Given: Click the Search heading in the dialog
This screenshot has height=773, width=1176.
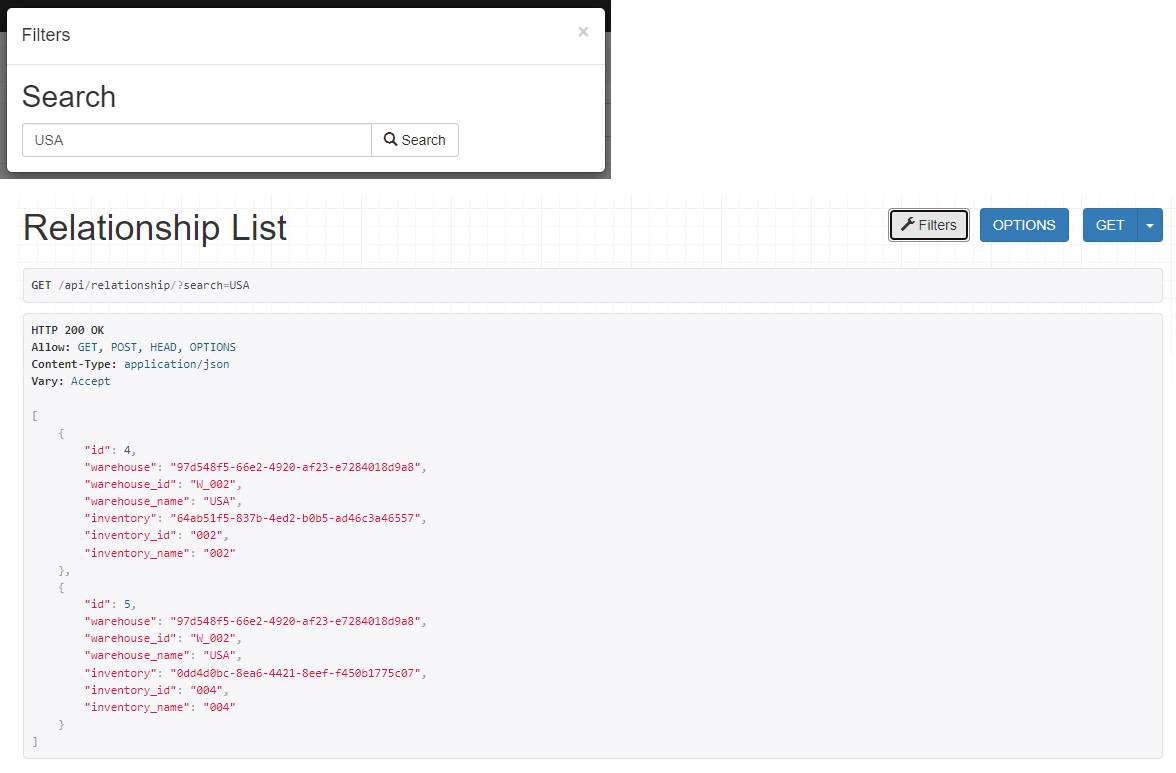Looking at the screenshot, I should 69,97.
